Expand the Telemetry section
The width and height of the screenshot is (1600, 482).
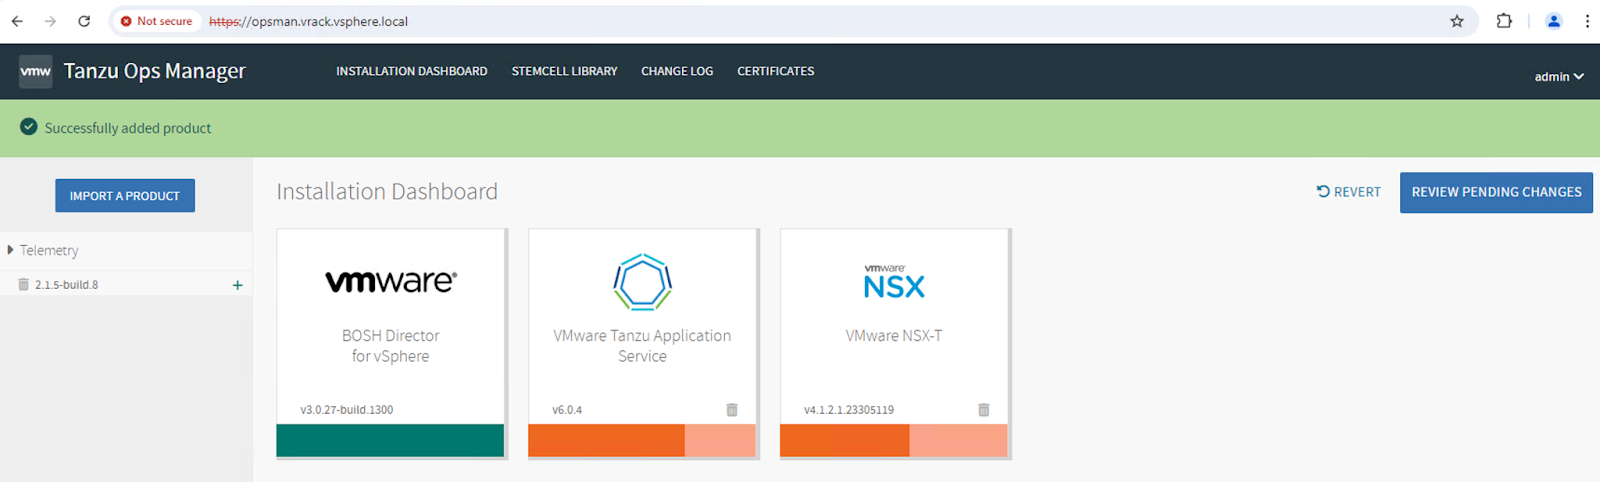(x=43, y=250)
